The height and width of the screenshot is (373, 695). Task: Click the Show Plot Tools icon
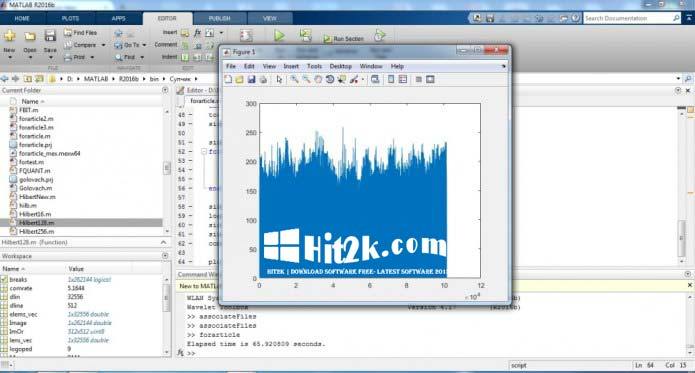[430, 79]
